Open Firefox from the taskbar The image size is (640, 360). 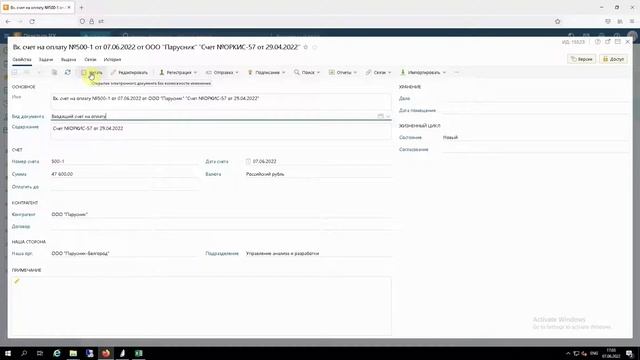pos(106,353)
